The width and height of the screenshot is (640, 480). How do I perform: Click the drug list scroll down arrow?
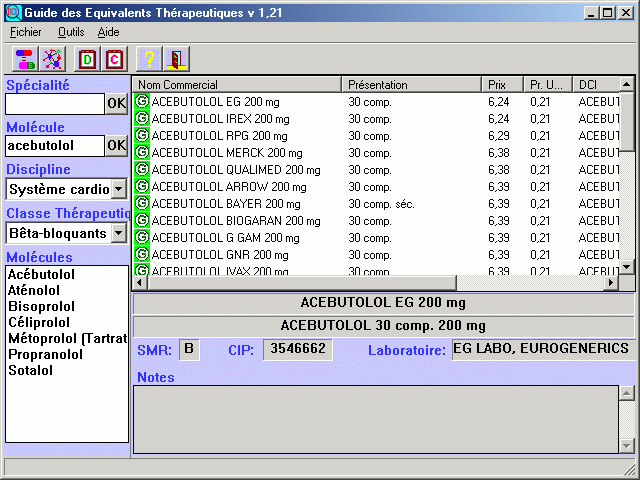point(627,267)
